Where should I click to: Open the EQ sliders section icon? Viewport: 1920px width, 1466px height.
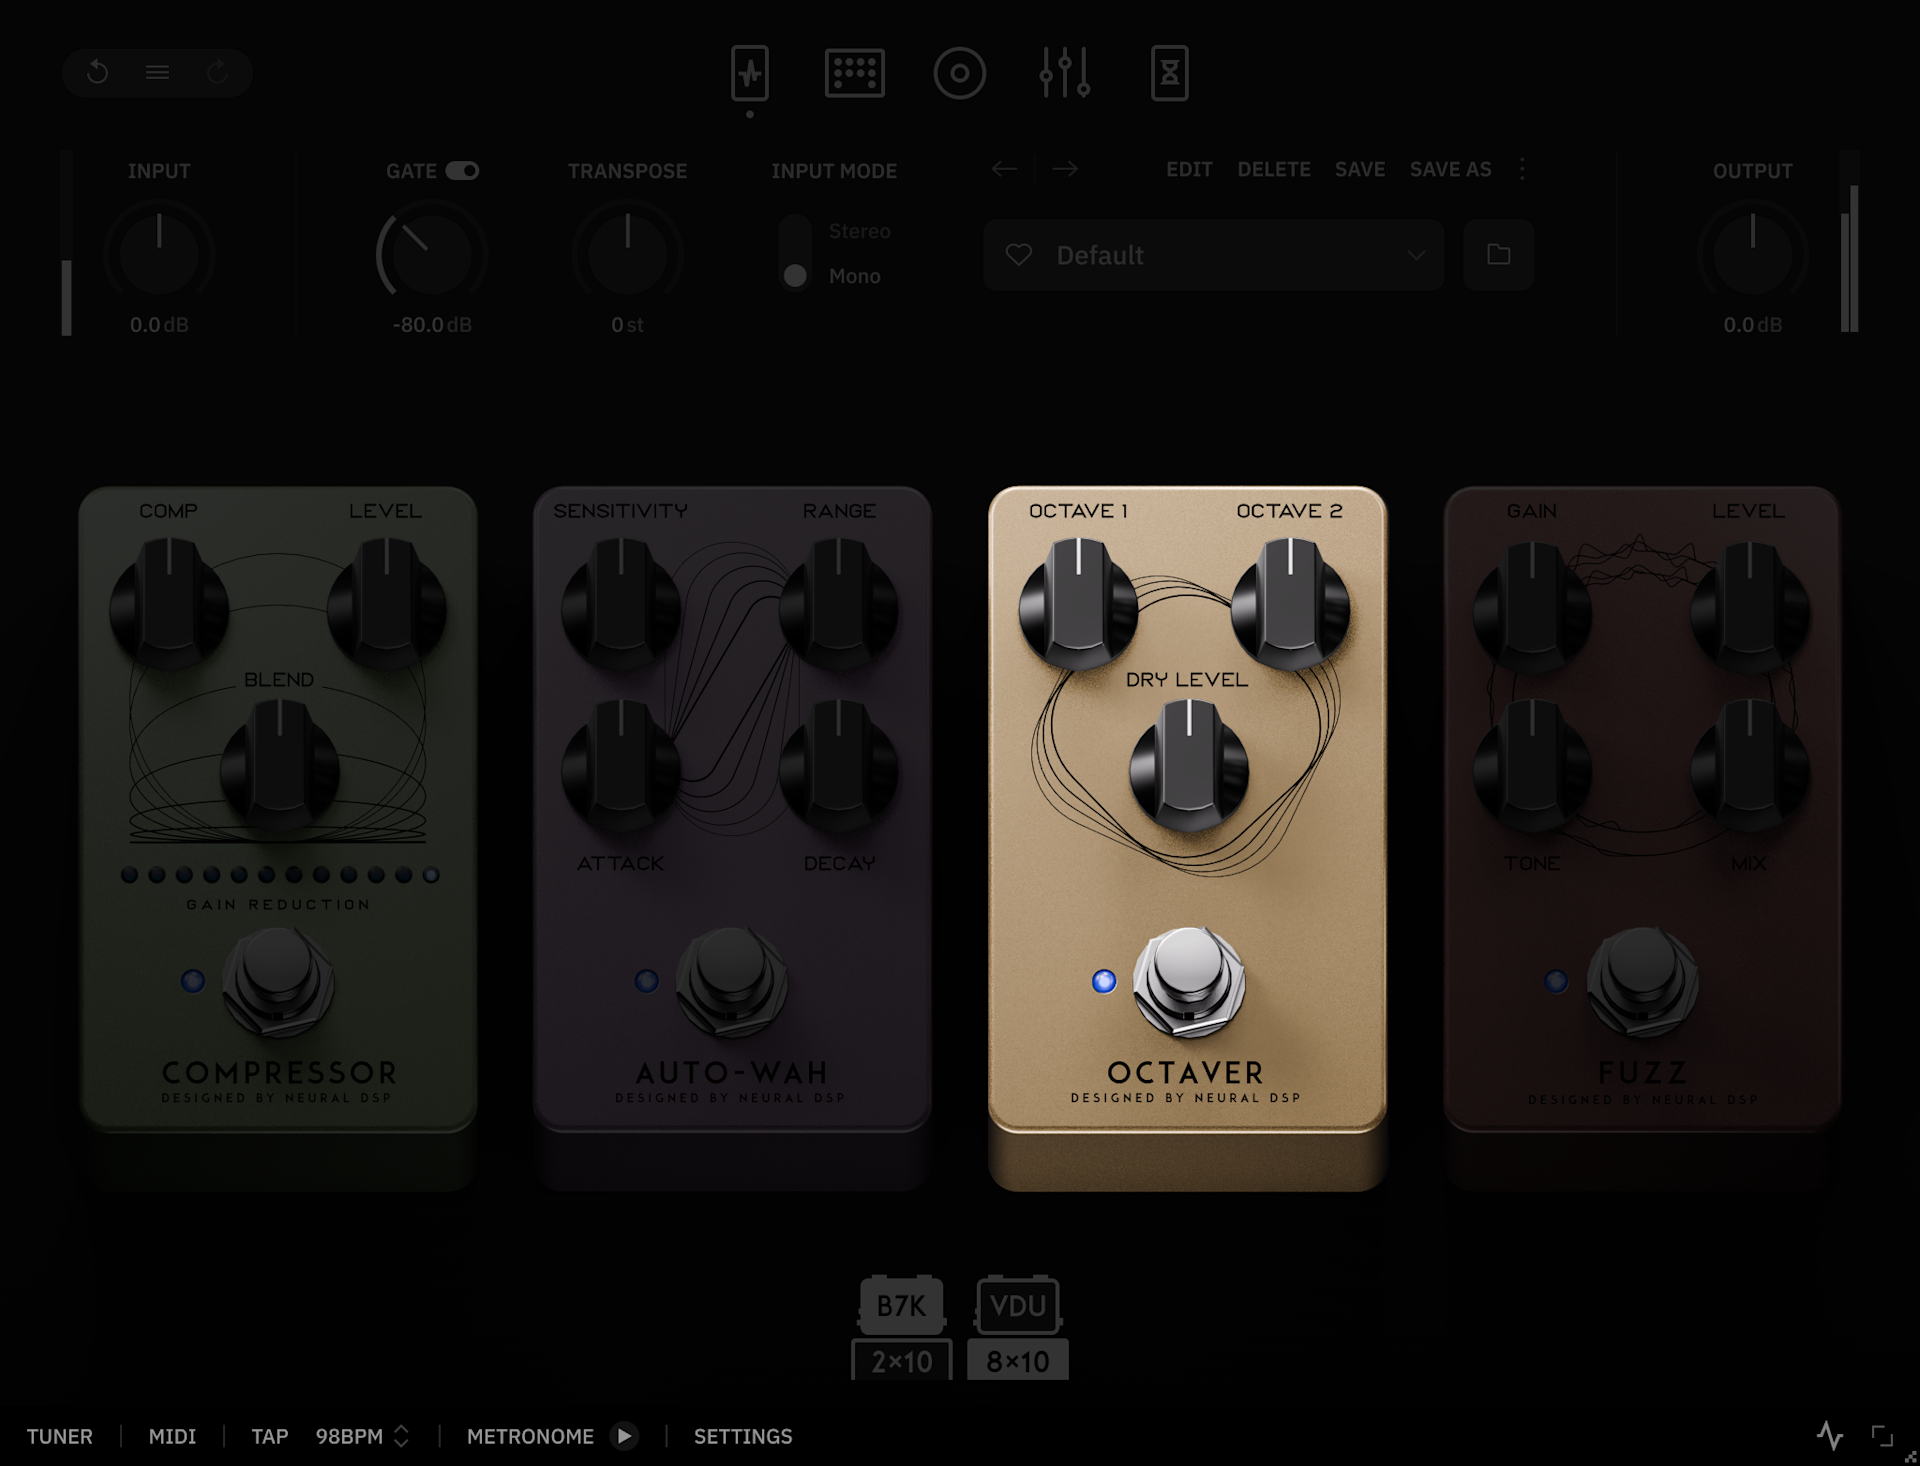pos(1064,73)
